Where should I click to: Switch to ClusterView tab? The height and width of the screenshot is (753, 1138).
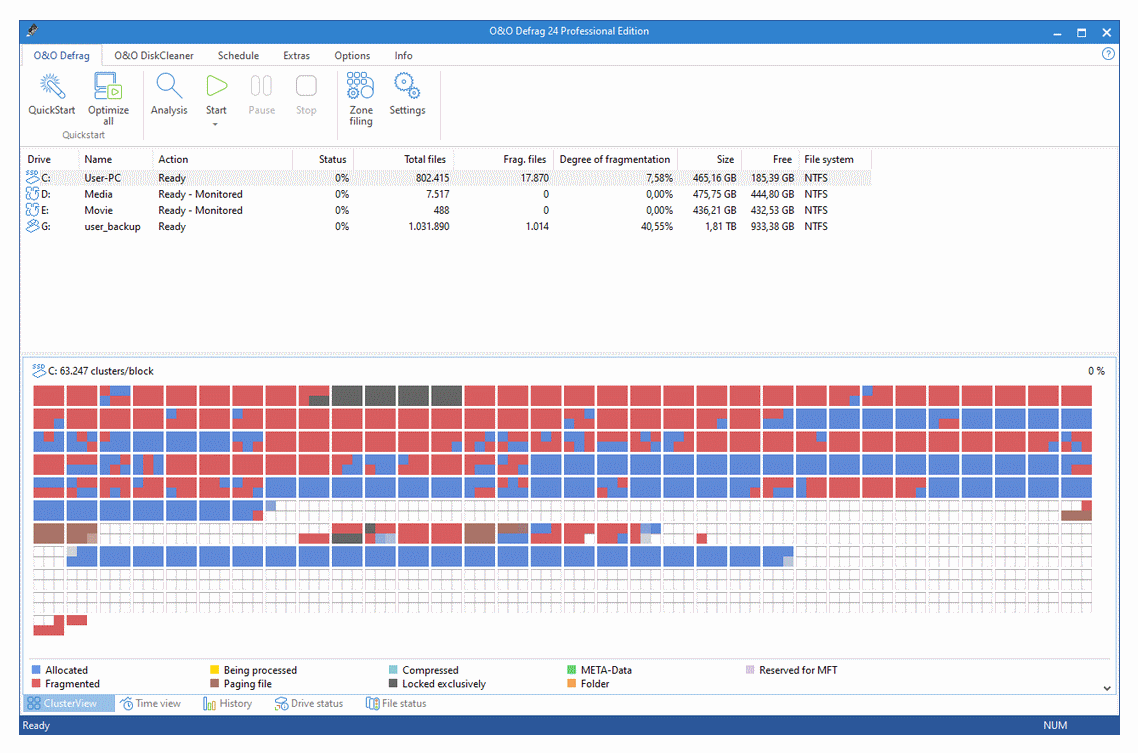[x=68, y=703]
